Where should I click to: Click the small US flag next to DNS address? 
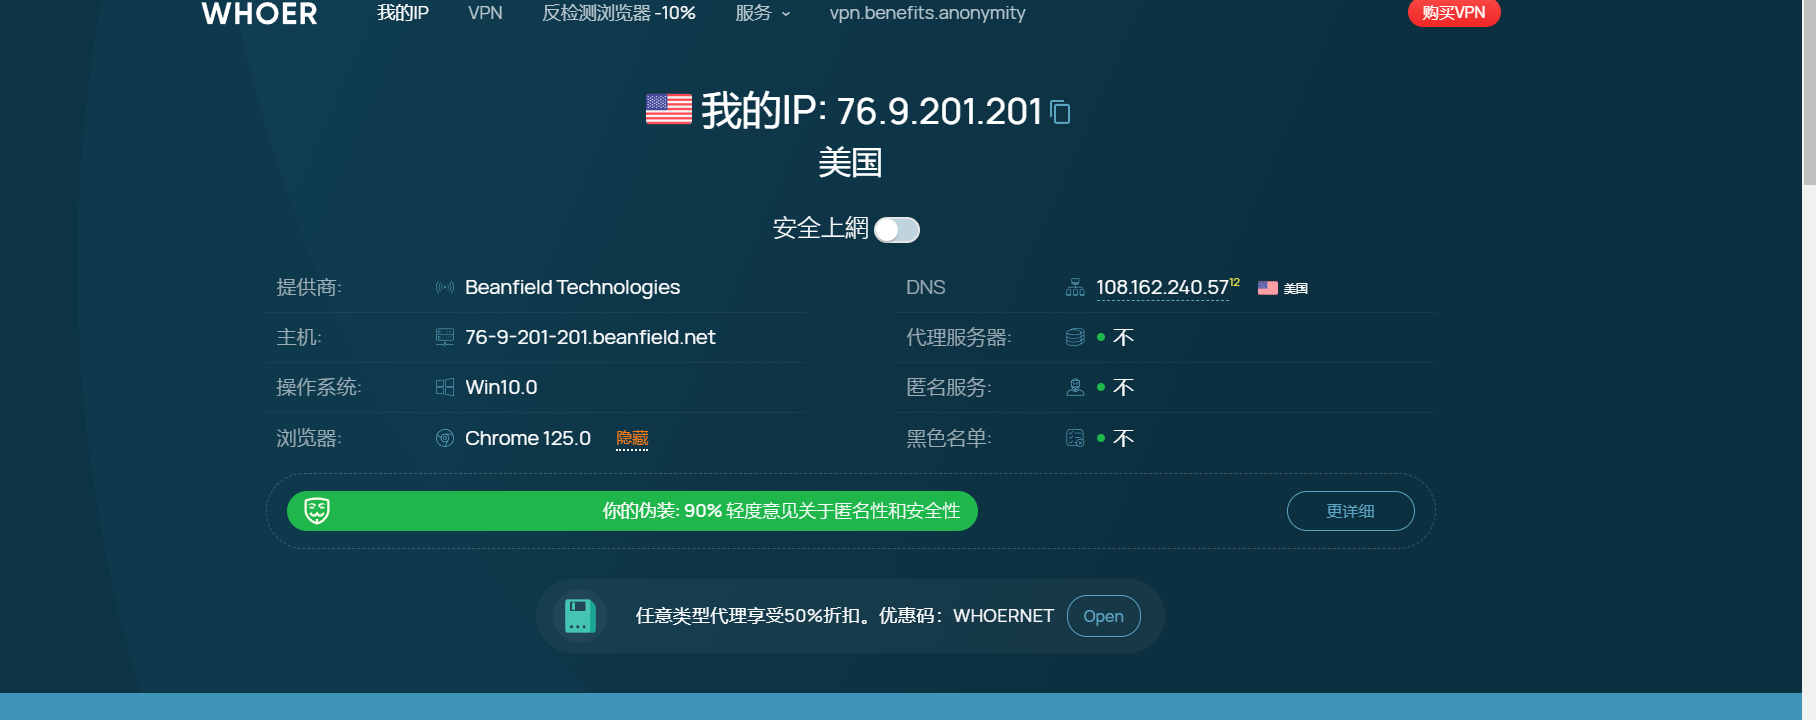coord(1268,288)
